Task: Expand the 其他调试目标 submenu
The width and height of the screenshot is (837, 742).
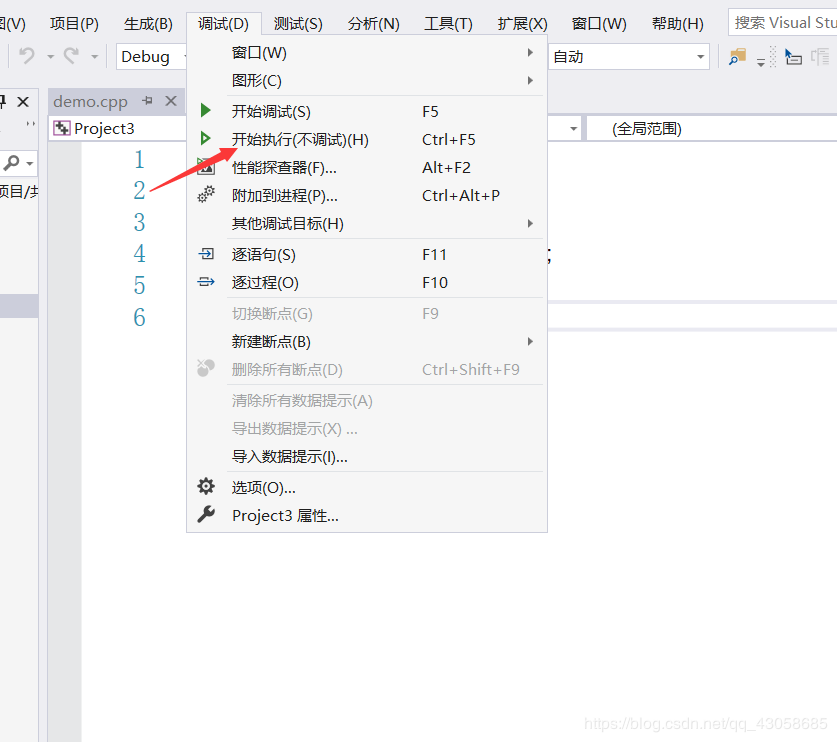Action: click(290, 223)
